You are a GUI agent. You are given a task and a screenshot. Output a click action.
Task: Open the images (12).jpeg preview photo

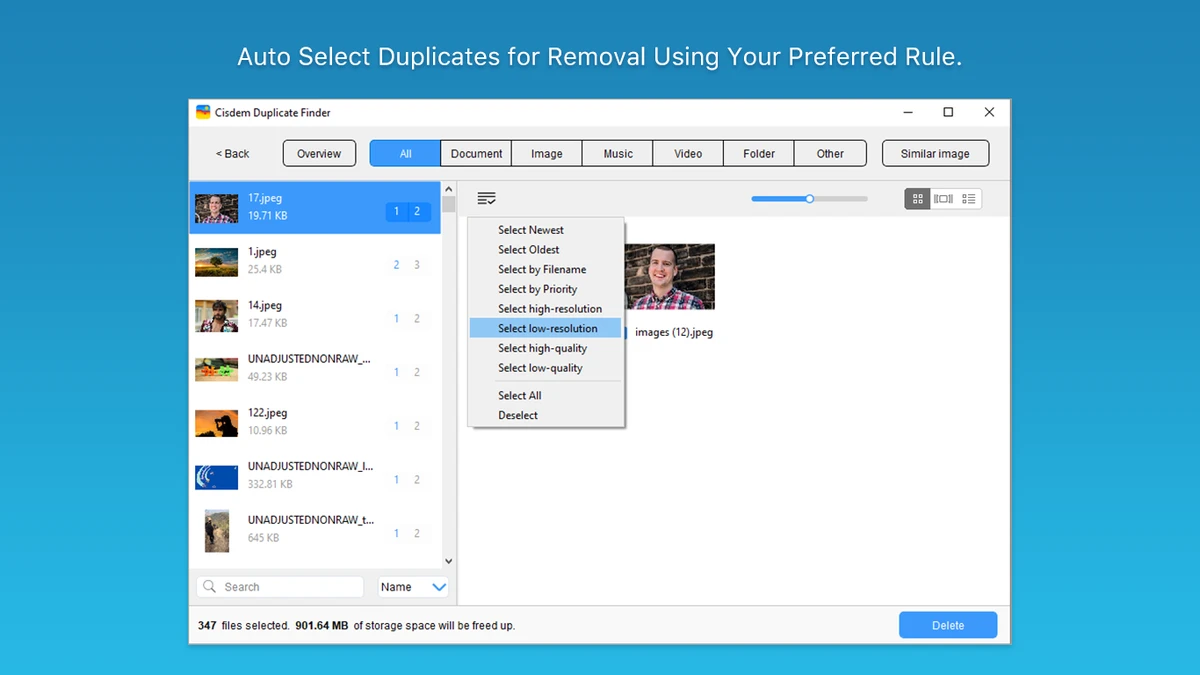[x=669, y=277]
